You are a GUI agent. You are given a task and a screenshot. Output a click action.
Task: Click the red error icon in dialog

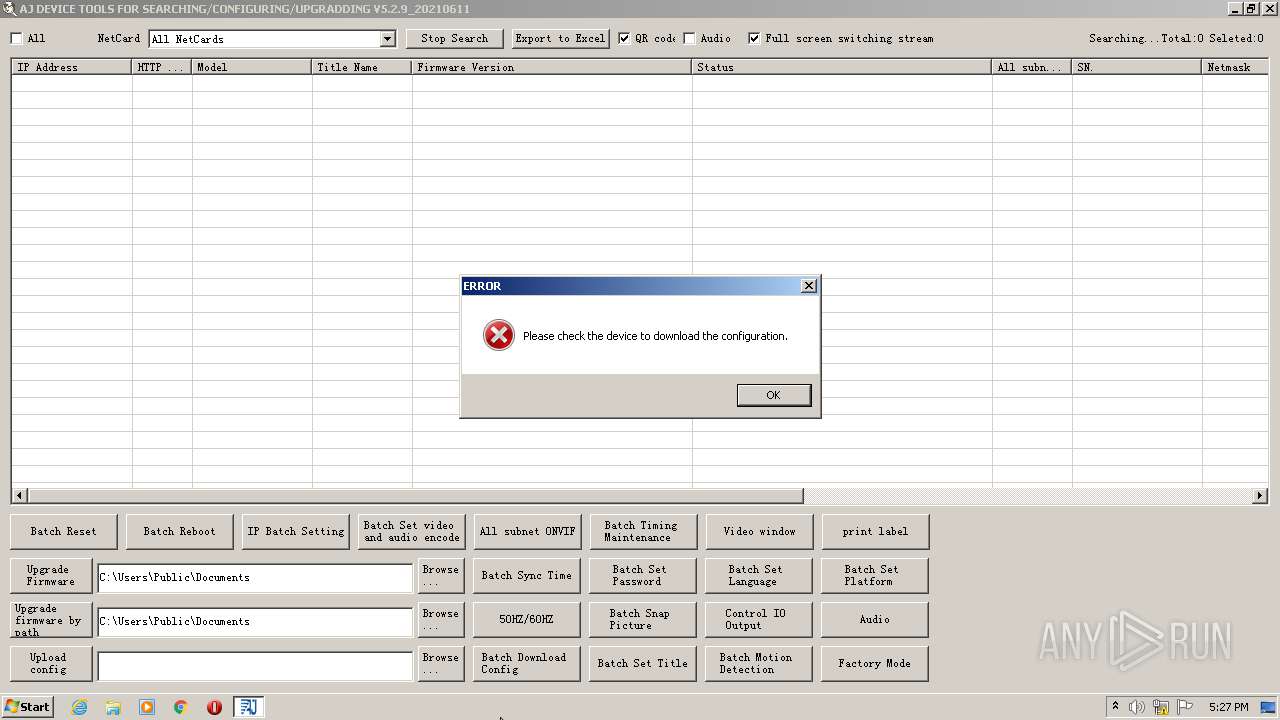click(x=498, y=335)
